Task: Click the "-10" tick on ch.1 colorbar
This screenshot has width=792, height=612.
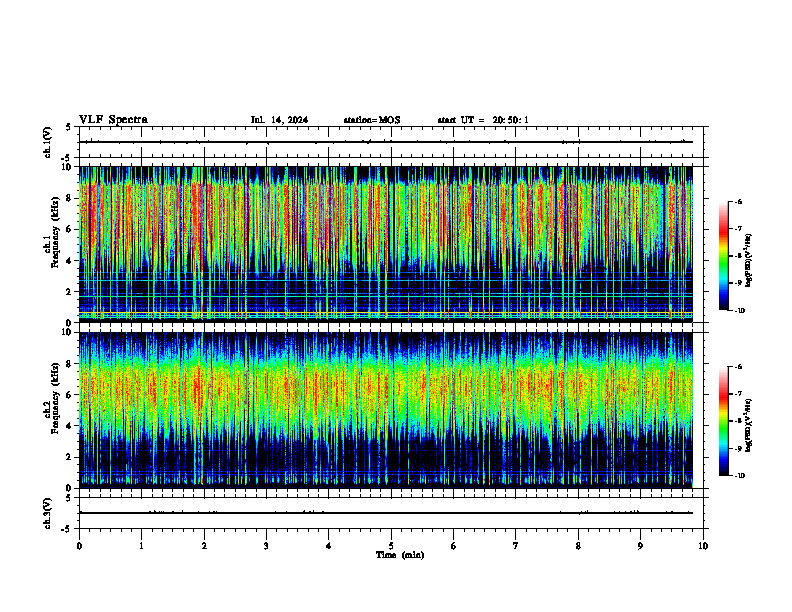Action: click(x=739, y=311)
